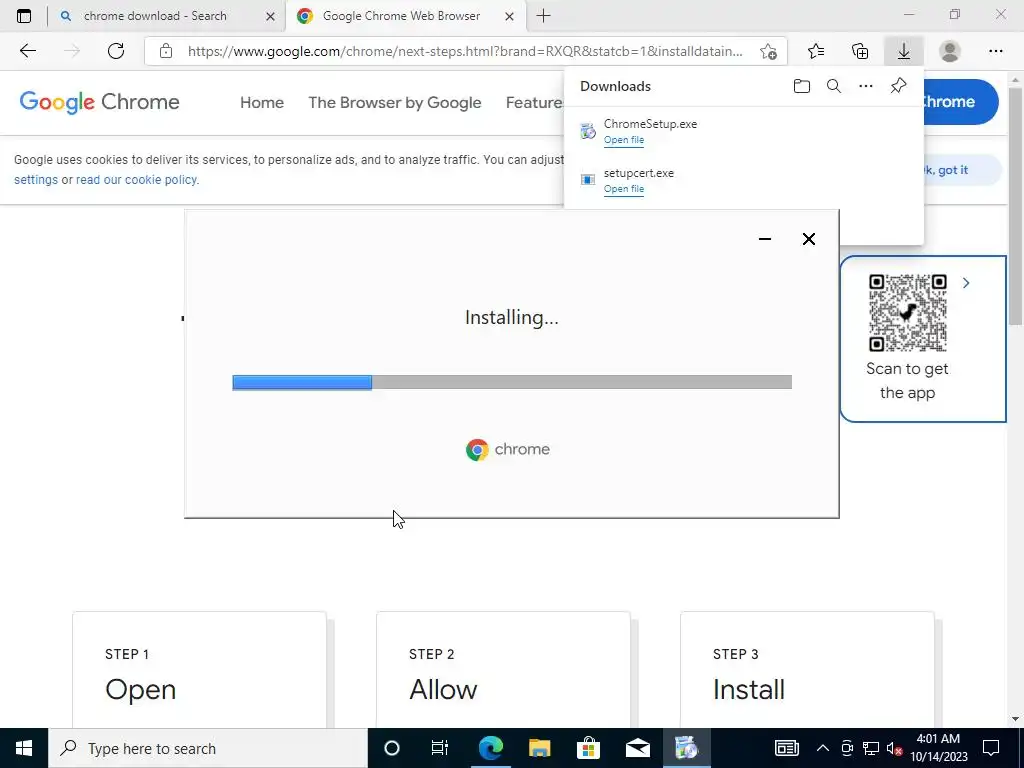
Task: Refresh the current page
Action: (x=116, y=51)
